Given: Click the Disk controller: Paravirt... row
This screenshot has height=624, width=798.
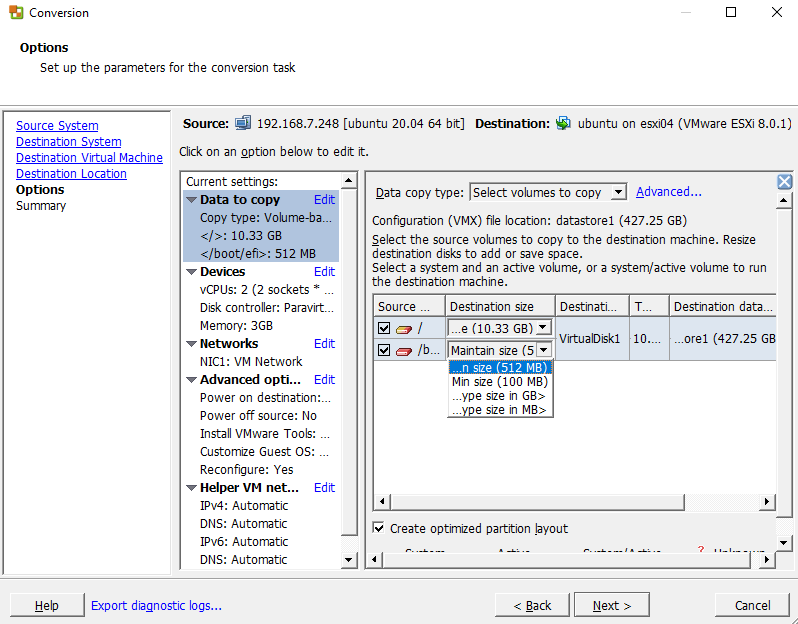Looking at the screenshot, I should click(267, 308).
